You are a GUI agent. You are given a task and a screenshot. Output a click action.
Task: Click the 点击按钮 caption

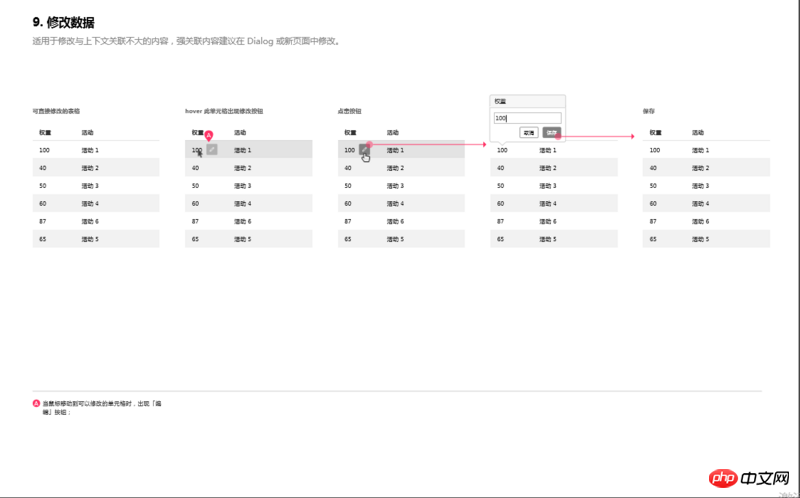click(x=349, y=111)
